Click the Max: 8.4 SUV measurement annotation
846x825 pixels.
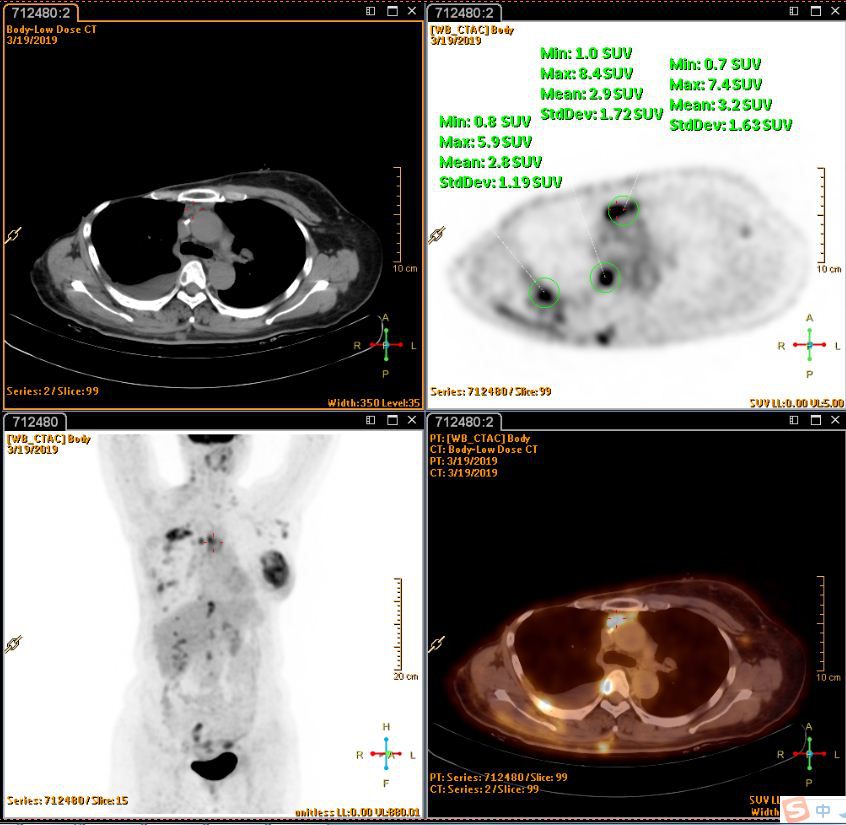(x=586, y=73)
